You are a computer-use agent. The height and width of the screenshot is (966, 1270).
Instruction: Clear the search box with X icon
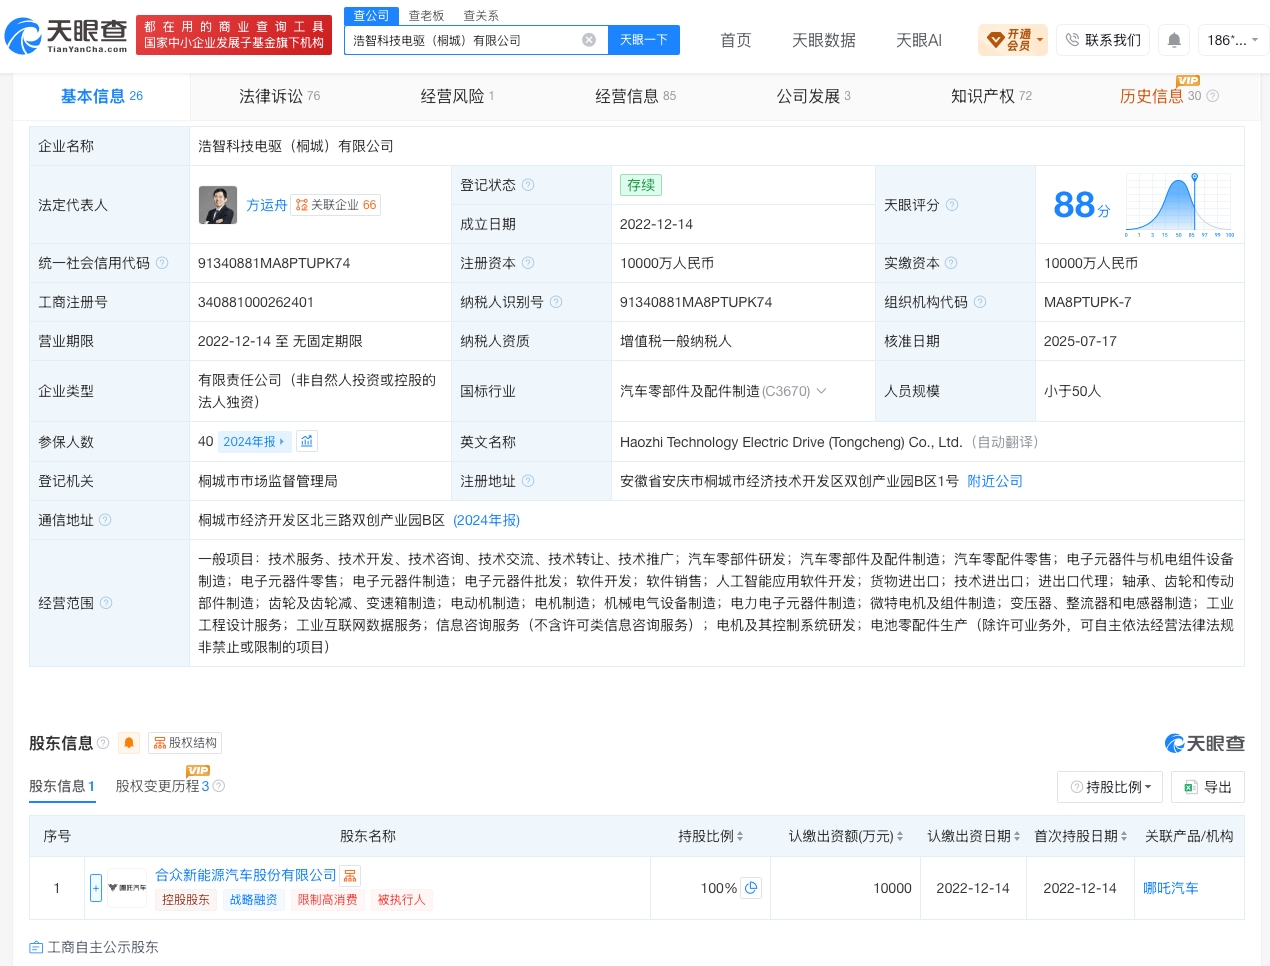tap(589, 40)
